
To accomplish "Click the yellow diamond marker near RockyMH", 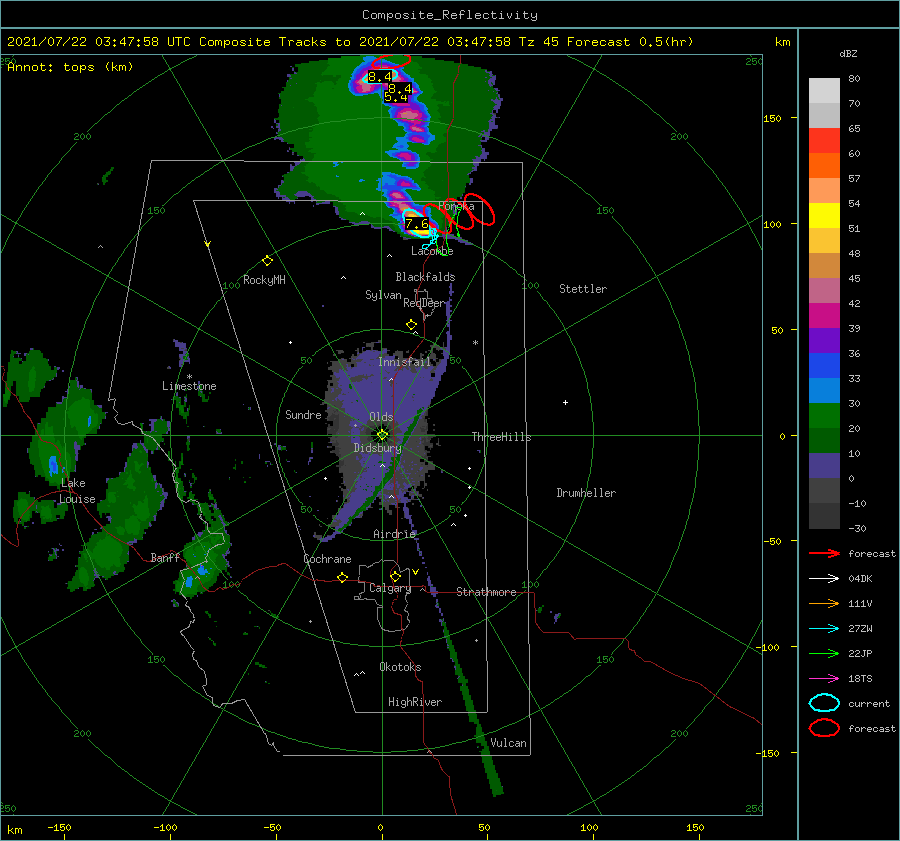I will [x=267, y=261].
